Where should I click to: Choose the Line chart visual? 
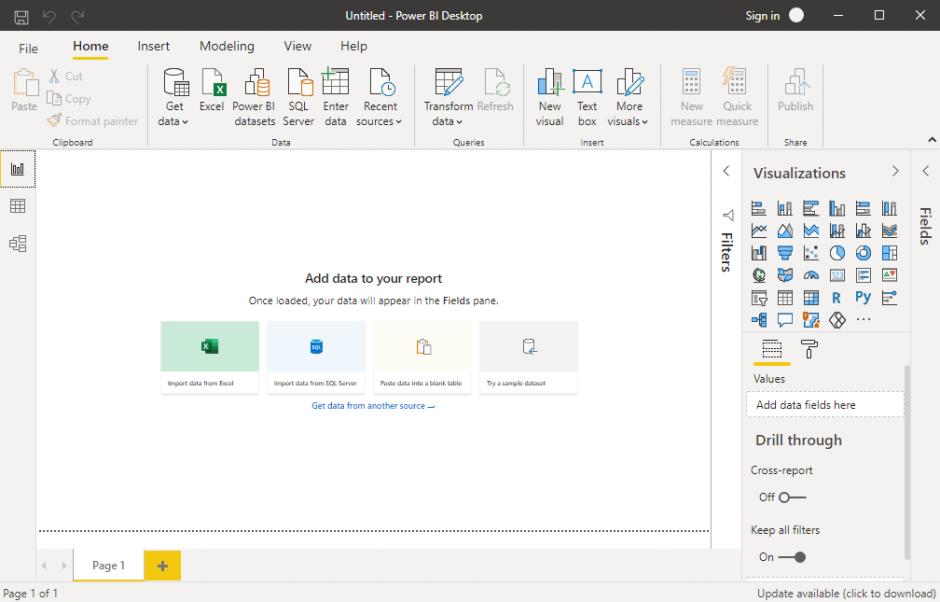758,230
